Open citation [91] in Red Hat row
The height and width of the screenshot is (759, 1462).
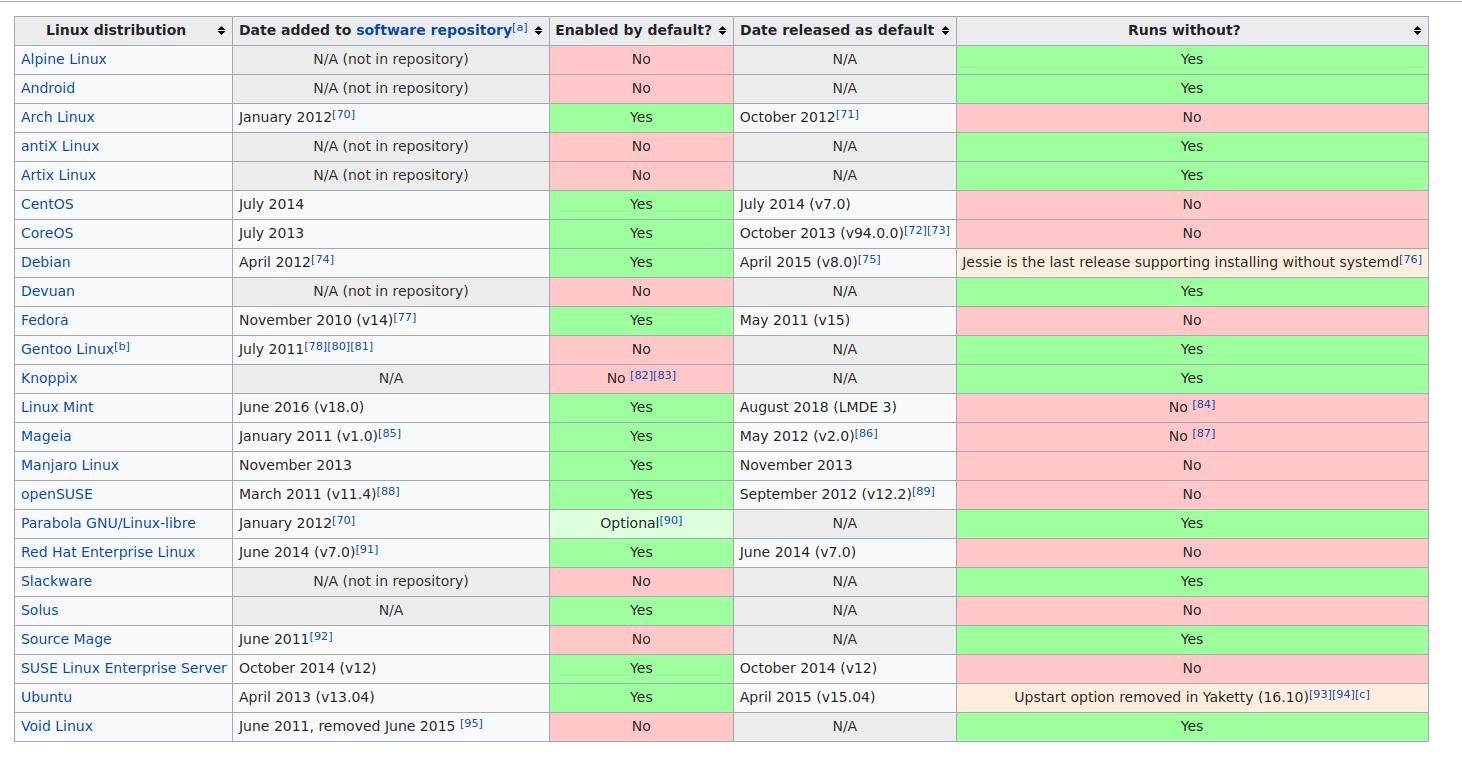click(x=367, y=549)
